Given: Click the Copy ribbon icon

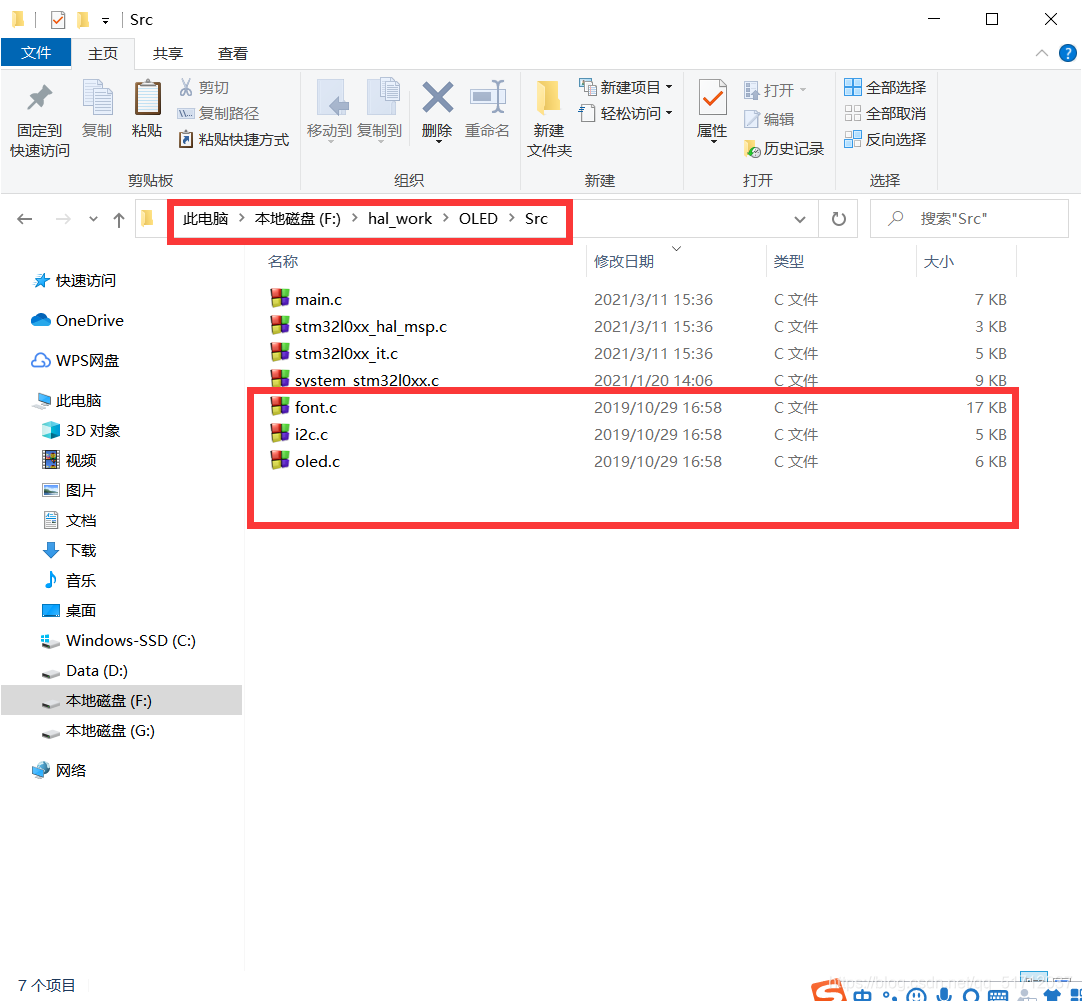Looking at the screenshot, I should (97, 109).
